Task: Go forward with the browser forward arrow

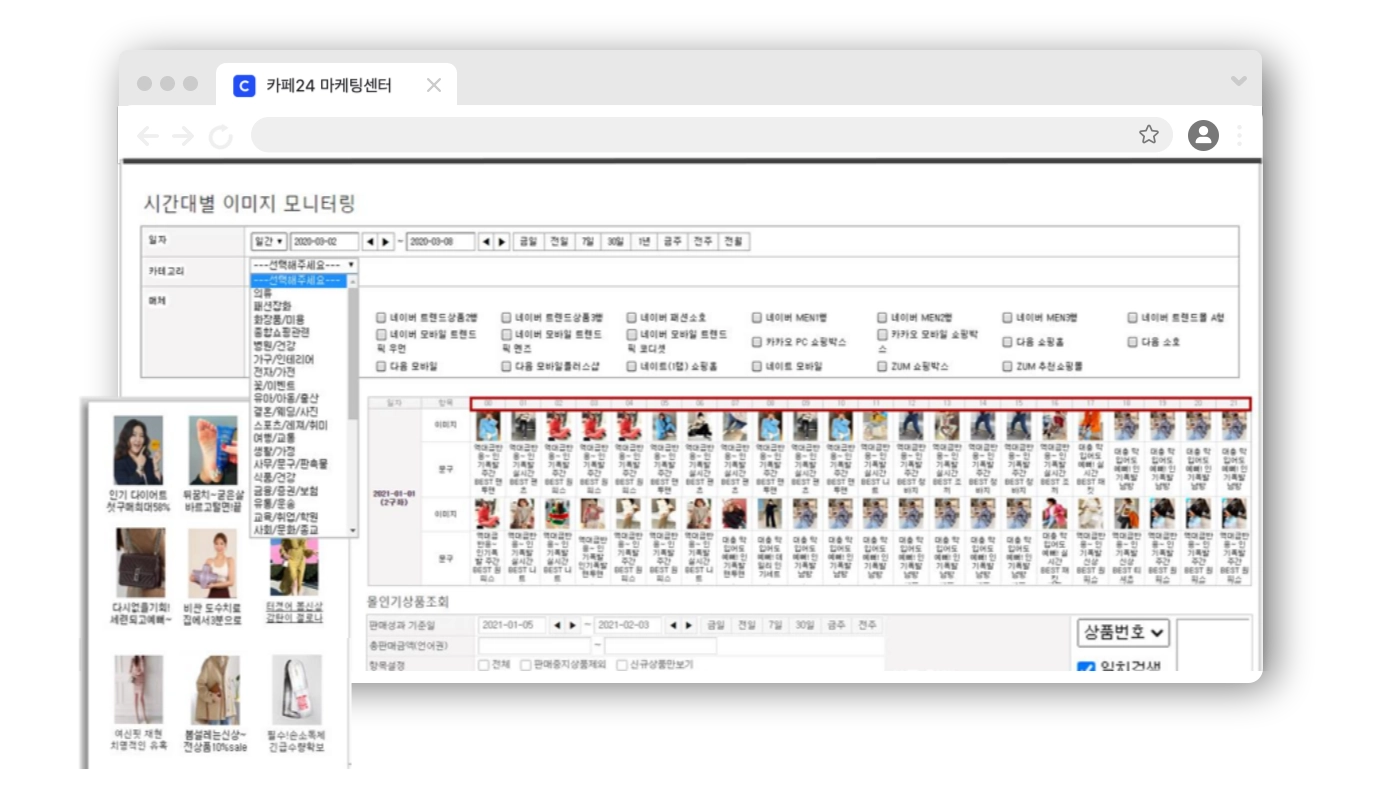Action: 183,136
